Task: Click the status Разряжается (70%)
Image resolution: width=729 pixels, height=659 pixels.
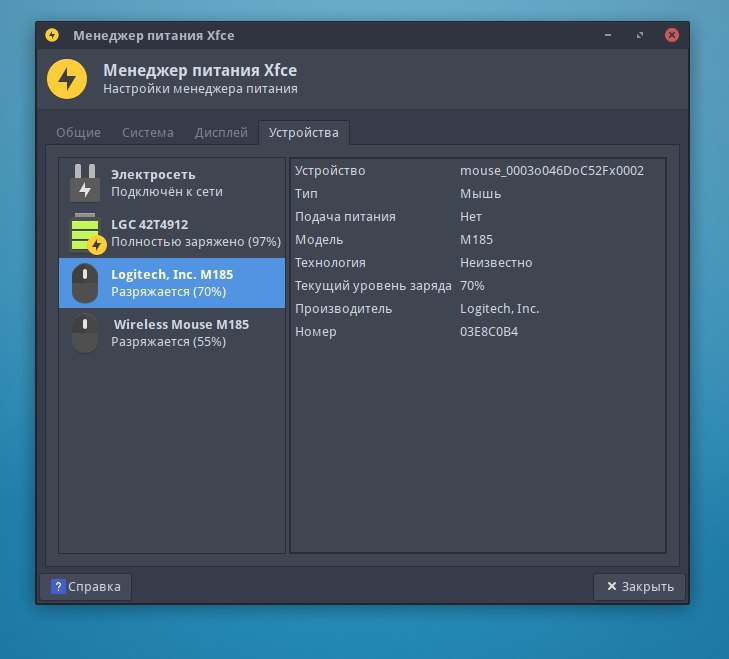Action: tap(168, 292)
